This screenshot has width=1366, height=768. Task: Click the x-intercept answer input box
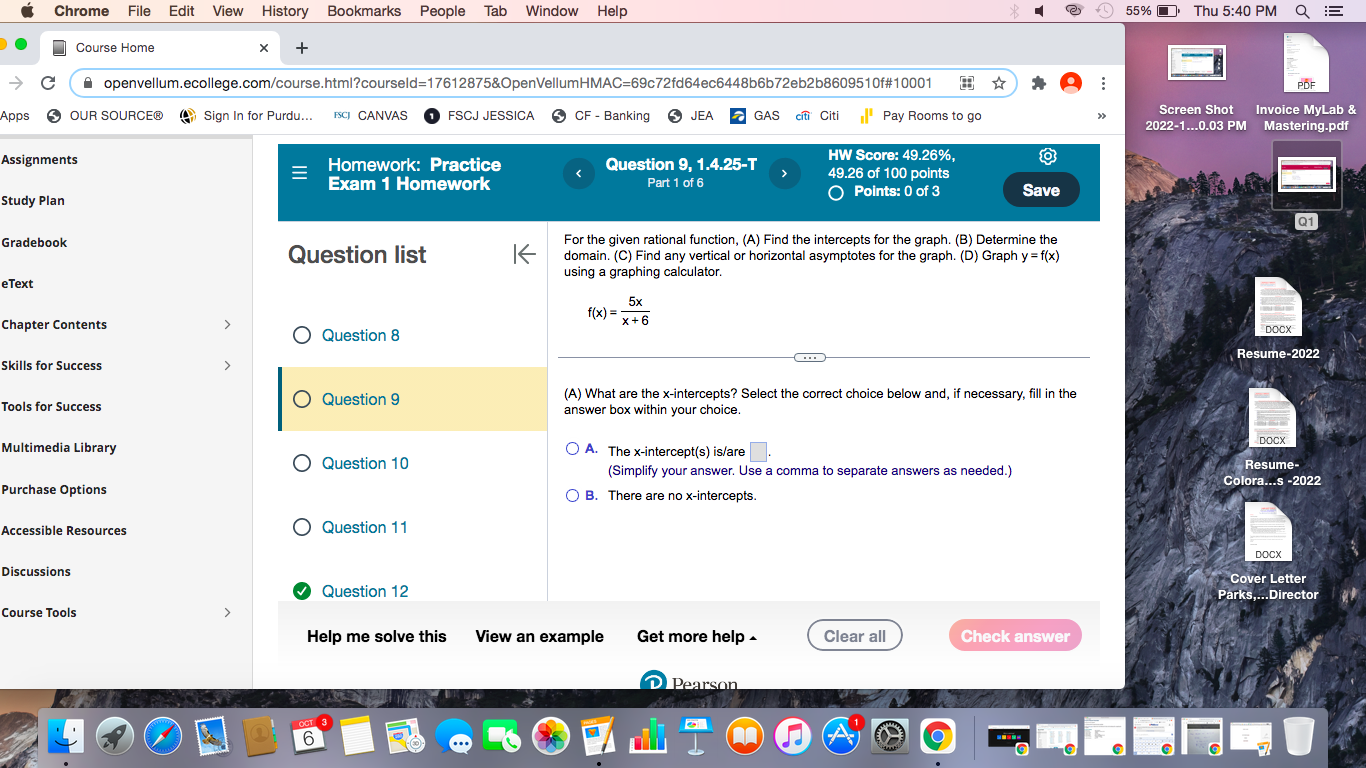(759, 452)
